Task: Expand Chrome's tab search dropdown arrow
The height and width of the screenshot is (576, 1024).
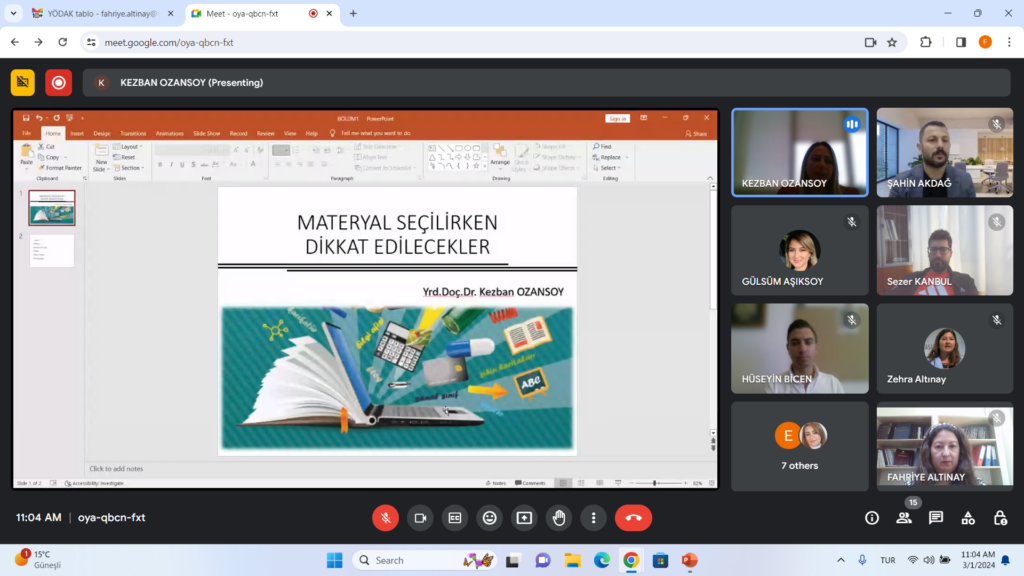Action: pos(14,13)
